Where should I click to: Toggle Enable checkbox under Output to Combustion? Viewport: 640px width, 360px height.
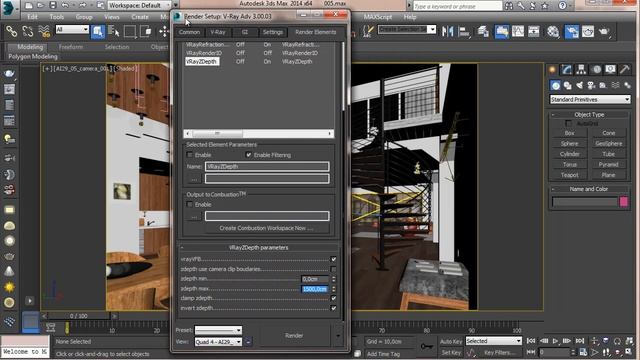189,204
